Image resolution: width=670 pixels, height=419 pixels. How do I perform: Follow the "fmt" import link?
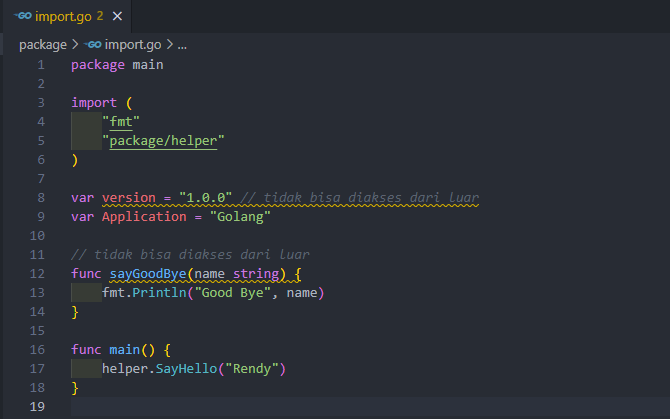(121, 122)
